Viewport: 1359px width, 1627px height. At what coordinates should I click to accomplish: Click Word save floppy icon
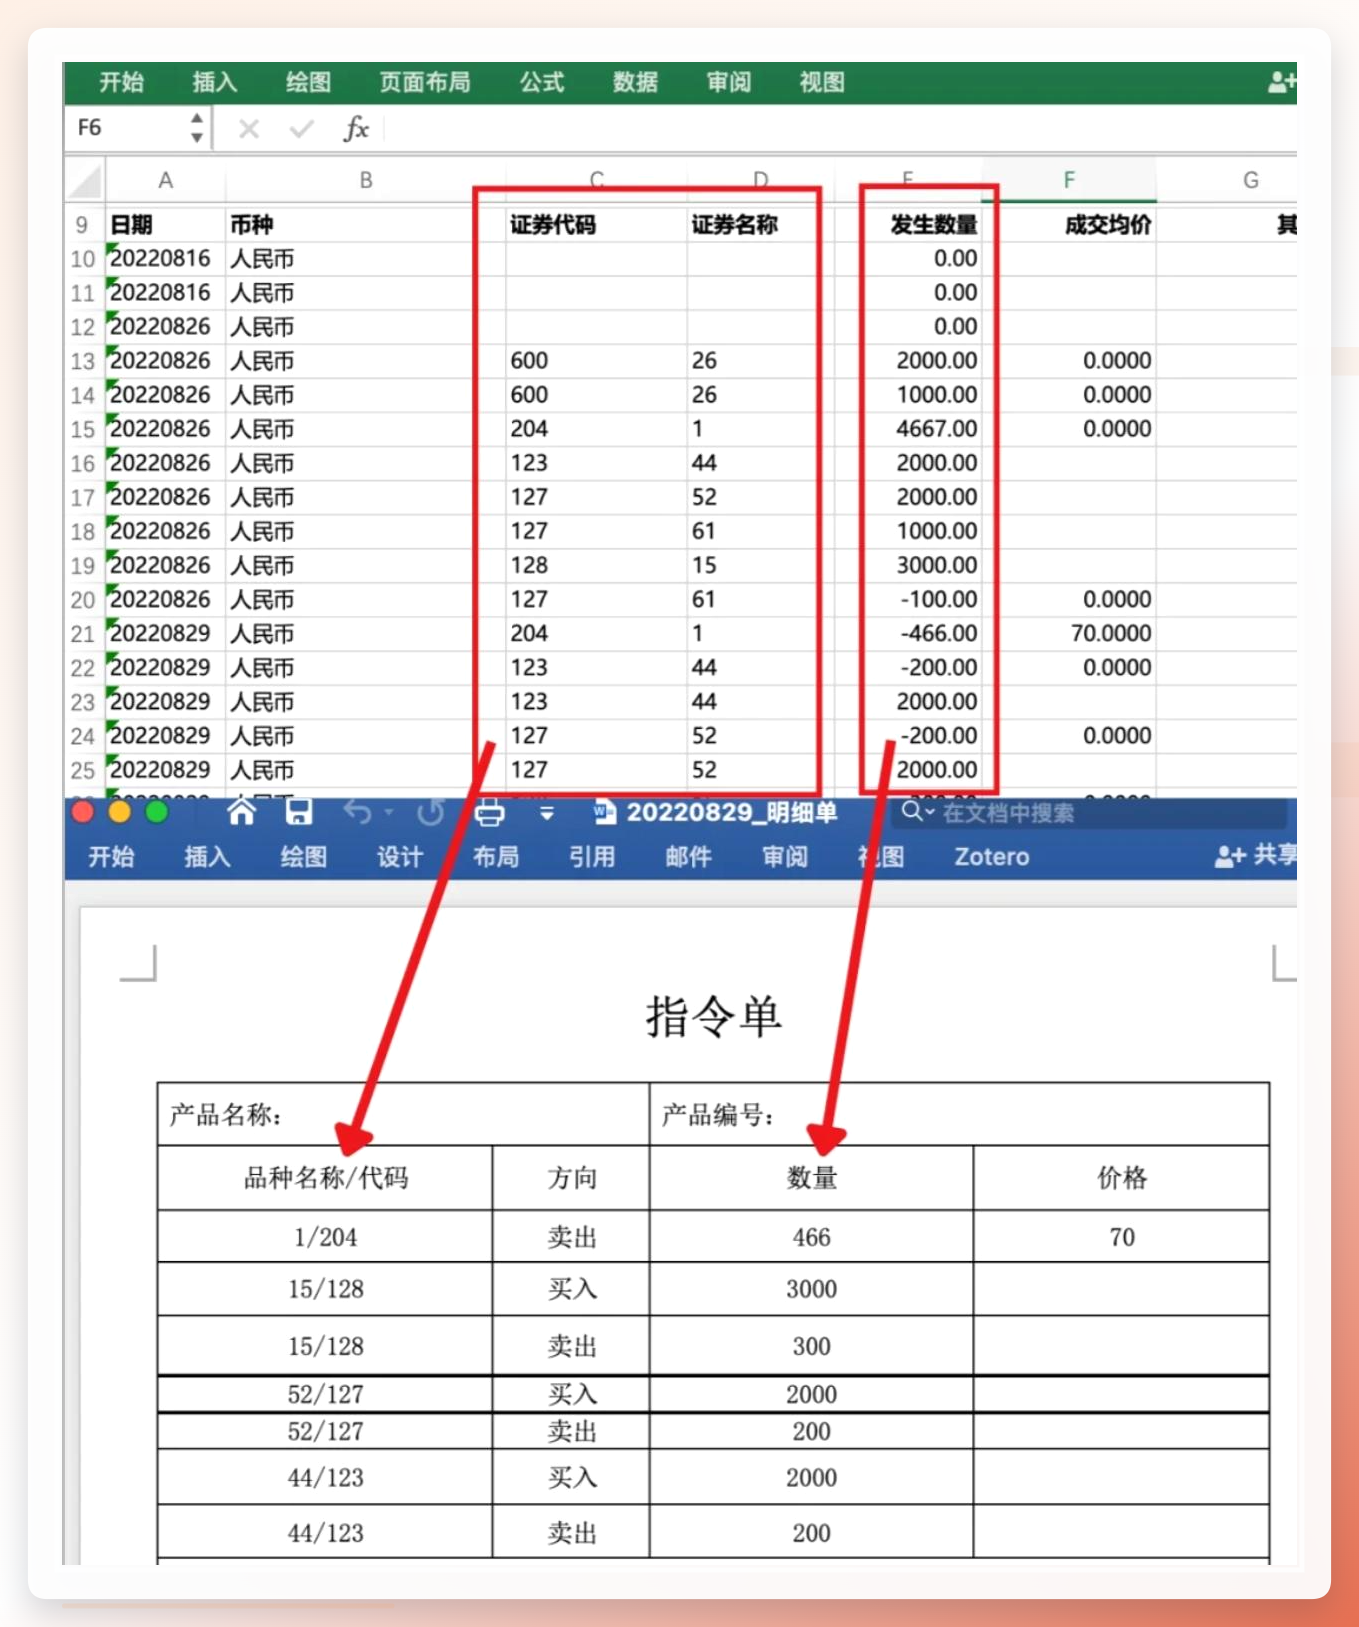click(298, 811)
